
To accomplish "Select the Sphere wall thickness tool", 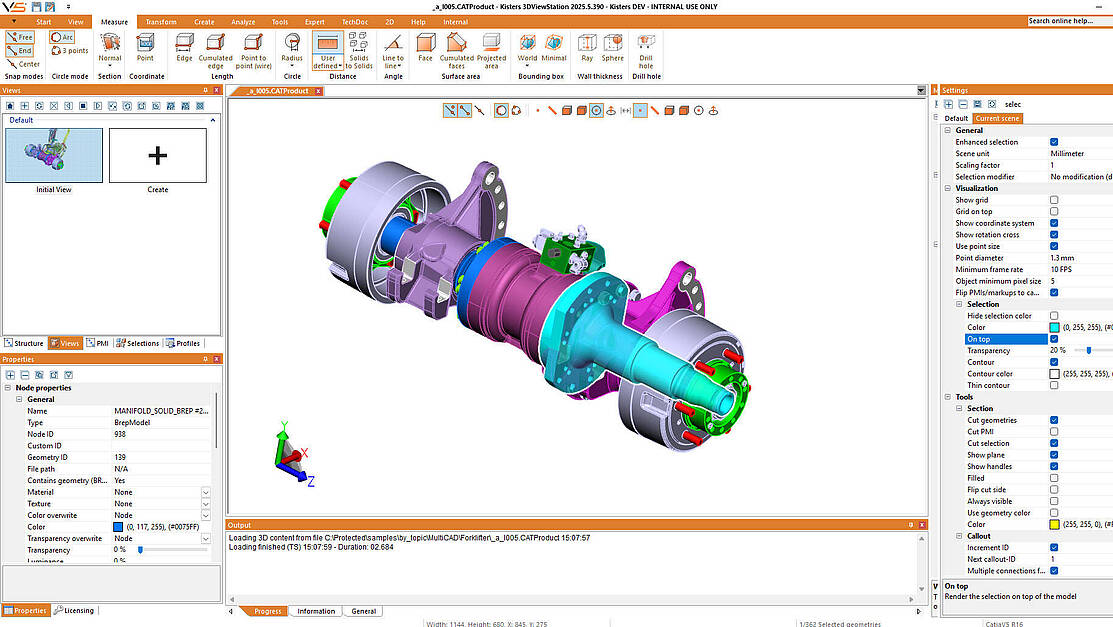I will [x=612, y=47].
